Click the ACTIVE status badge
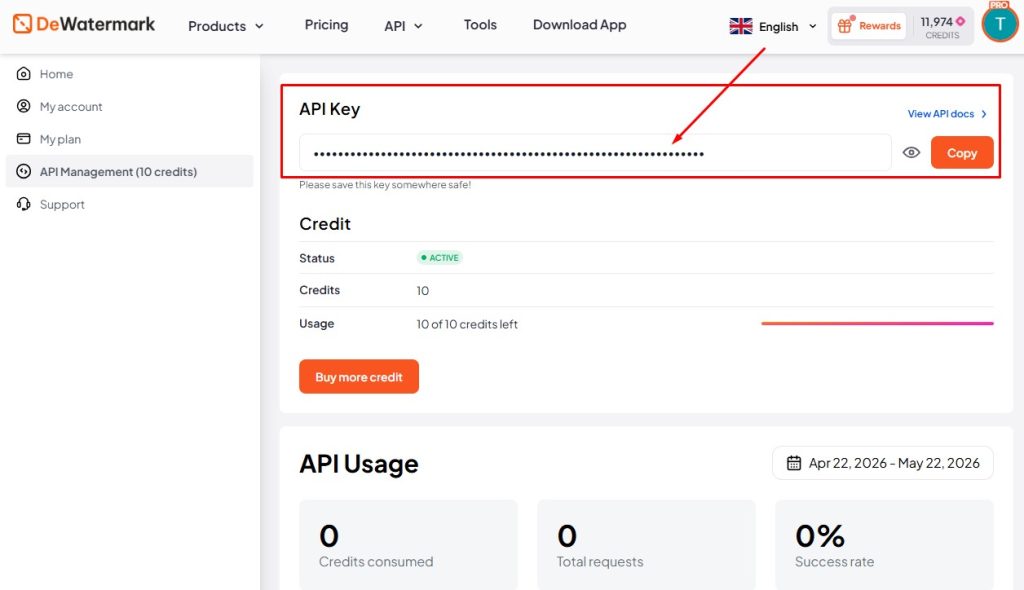This screenshot has height=590, width=1024. tap(440, 257)
